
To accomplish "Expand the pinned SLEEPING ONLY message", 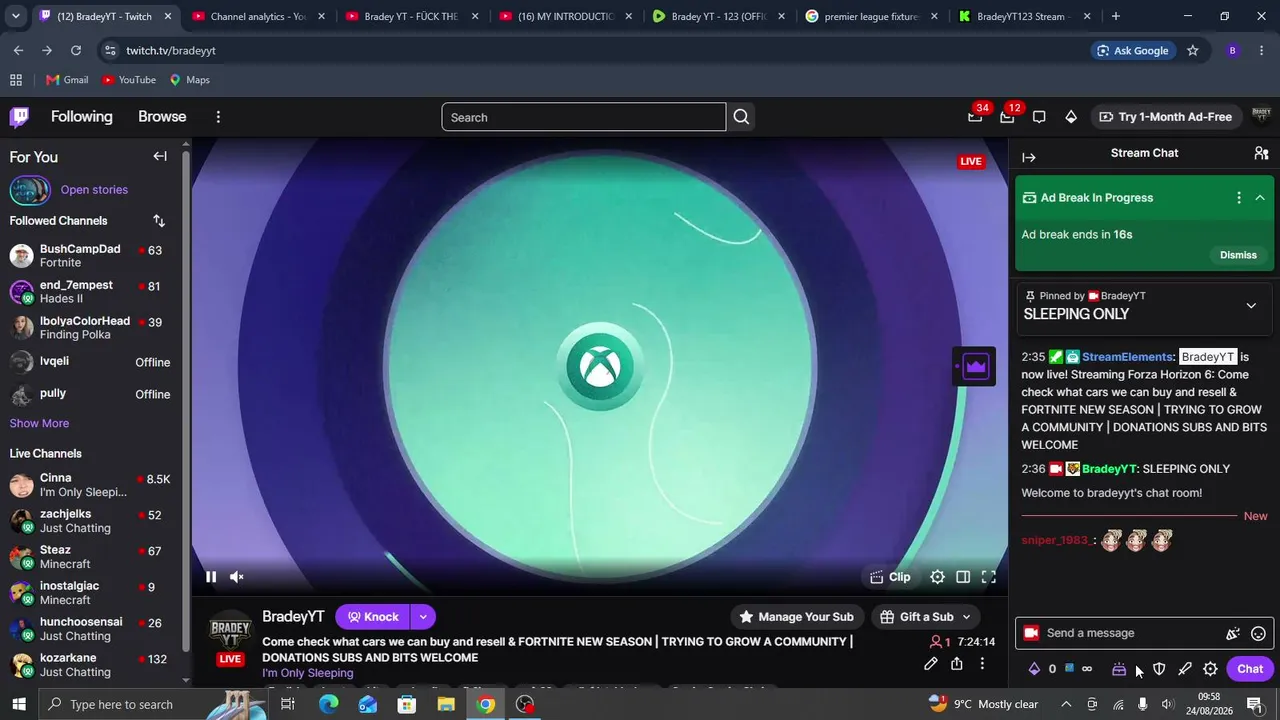I will tap(1251, 306).
